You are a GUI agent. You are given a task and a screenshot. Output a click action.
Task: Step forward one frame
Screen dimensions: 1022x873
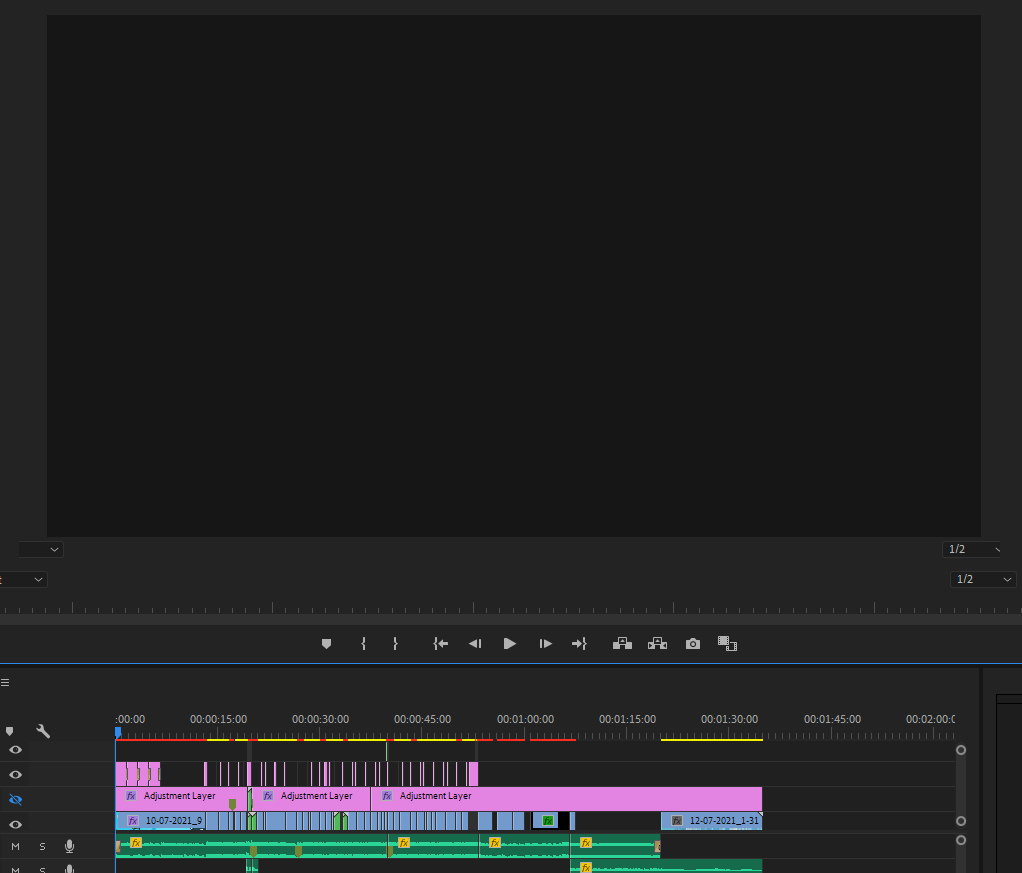click(545, 643)
